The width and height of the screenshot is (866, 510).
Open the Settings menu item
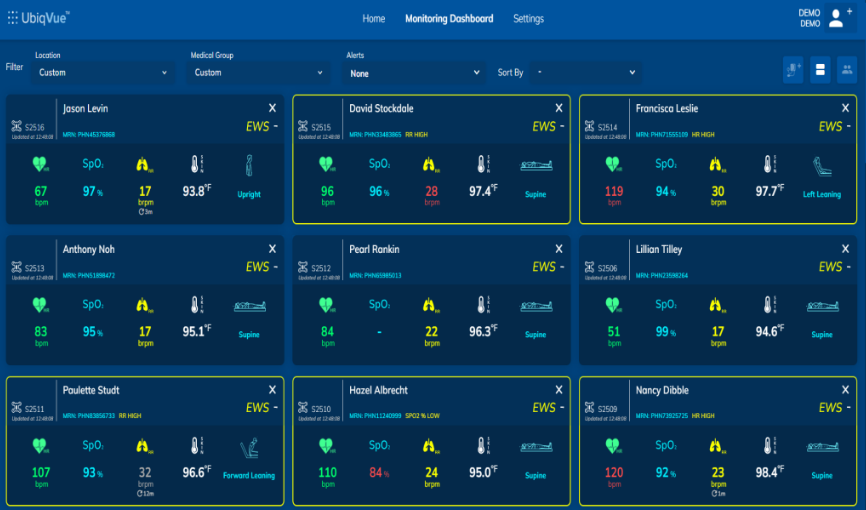coord(528,19)
